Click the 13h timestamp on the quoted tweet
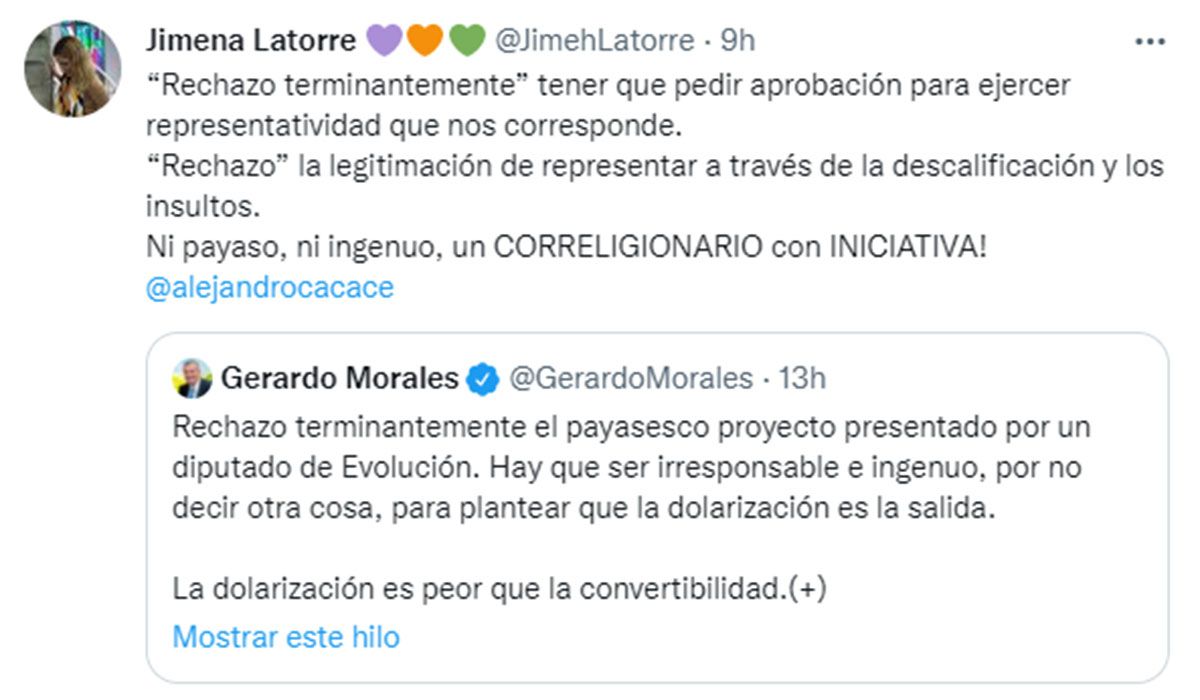1200x700 pixels. point(800,379)
